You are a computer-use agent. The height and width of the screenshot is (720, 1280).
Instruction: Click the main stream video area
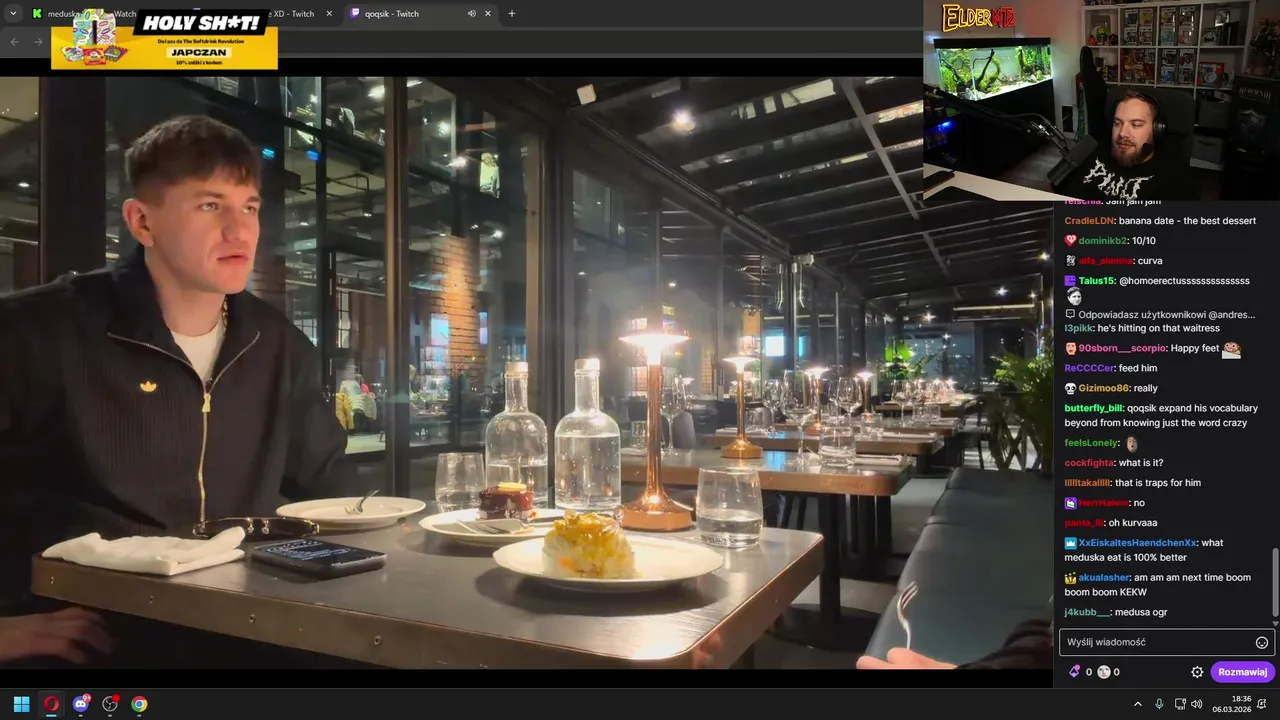pos(526,372)
